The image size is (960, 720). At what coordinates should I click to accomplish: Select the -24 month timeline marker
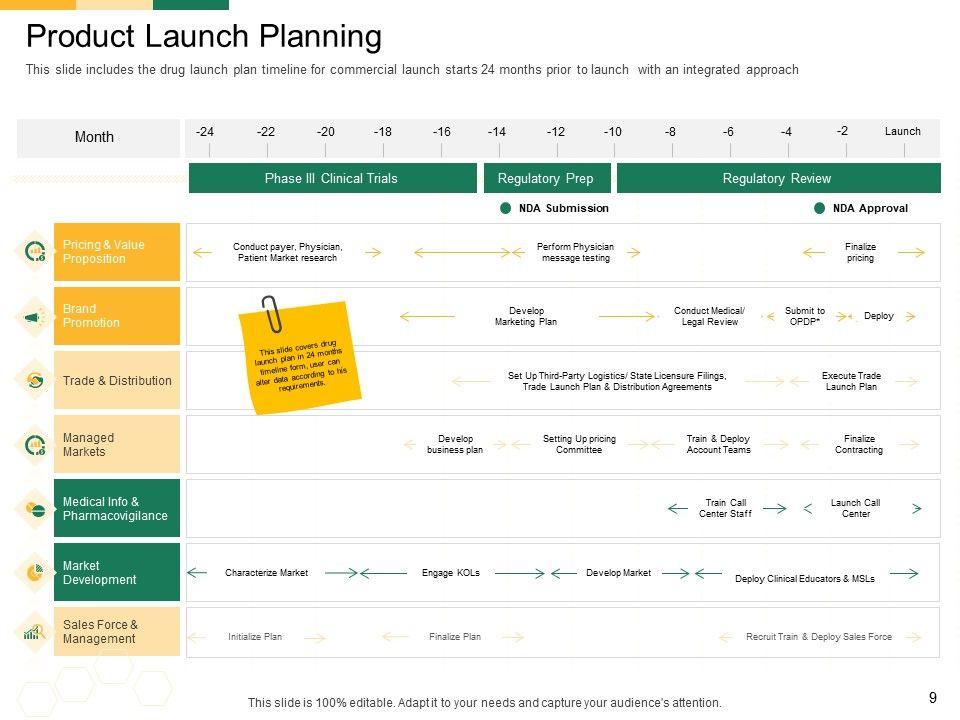205,132
